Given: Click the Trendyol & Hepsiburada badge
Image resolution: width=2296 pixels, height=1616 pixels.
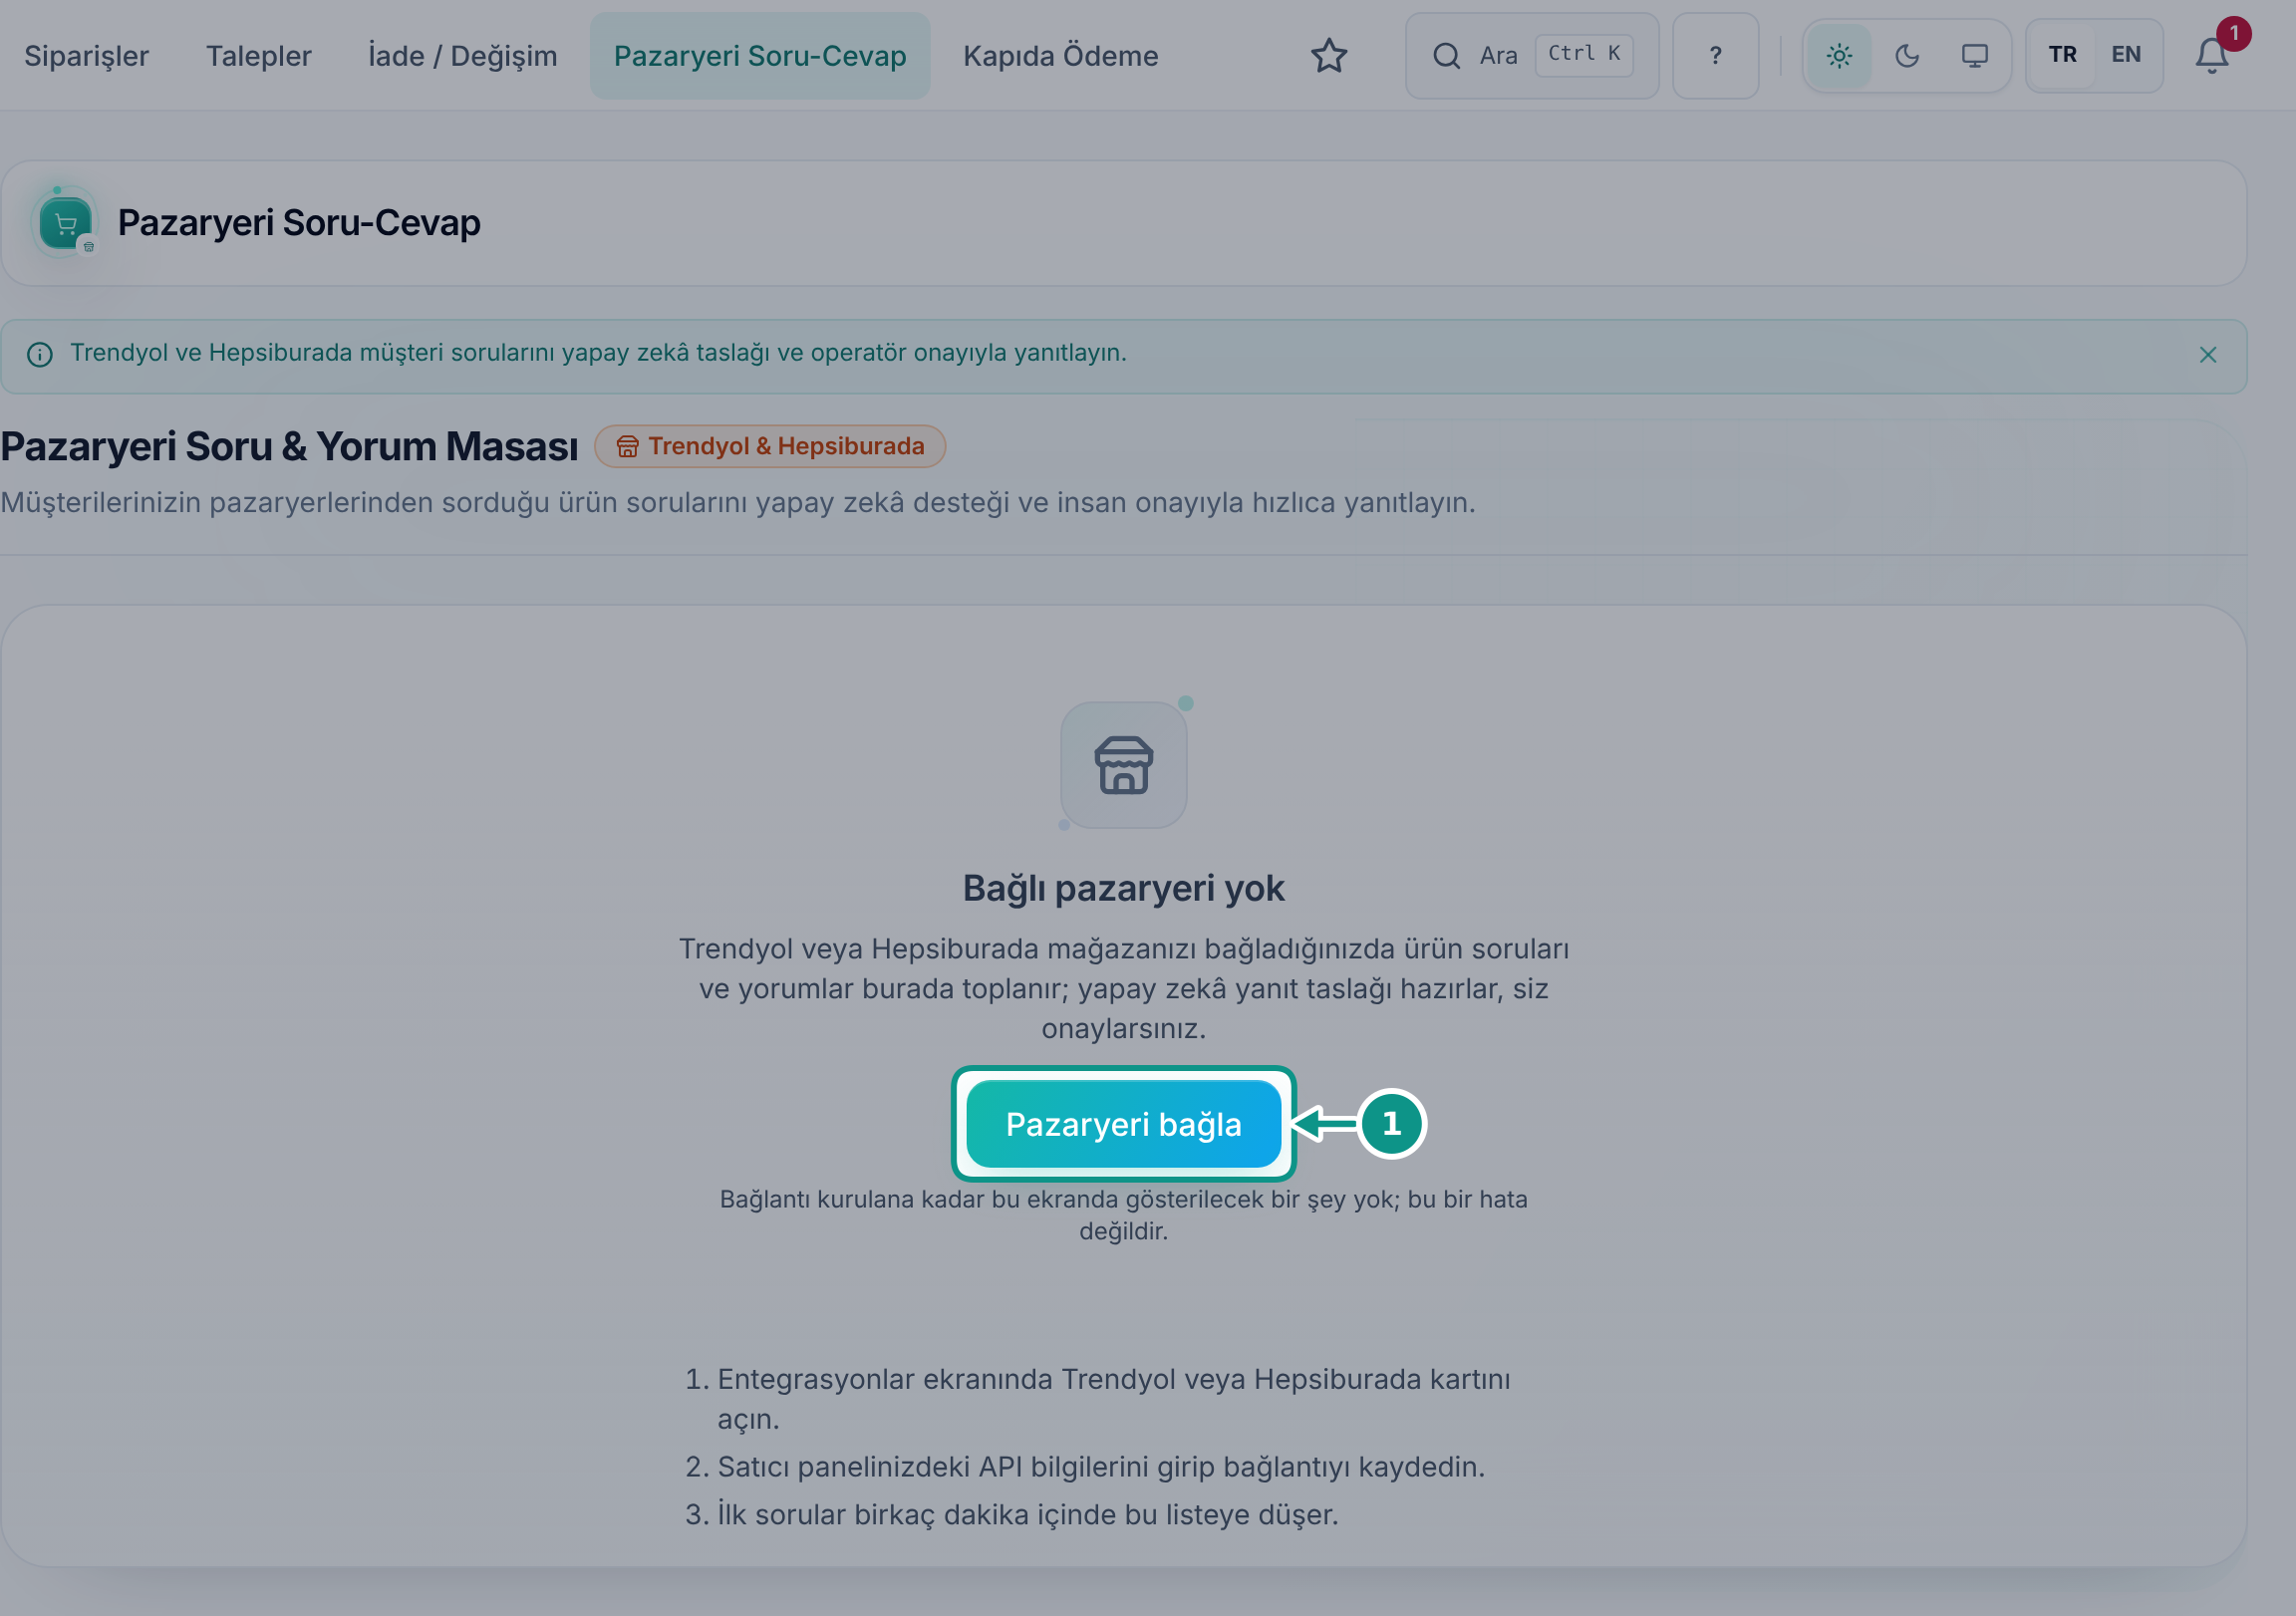Looking at the screenshot, I should [x=769, y=446].
